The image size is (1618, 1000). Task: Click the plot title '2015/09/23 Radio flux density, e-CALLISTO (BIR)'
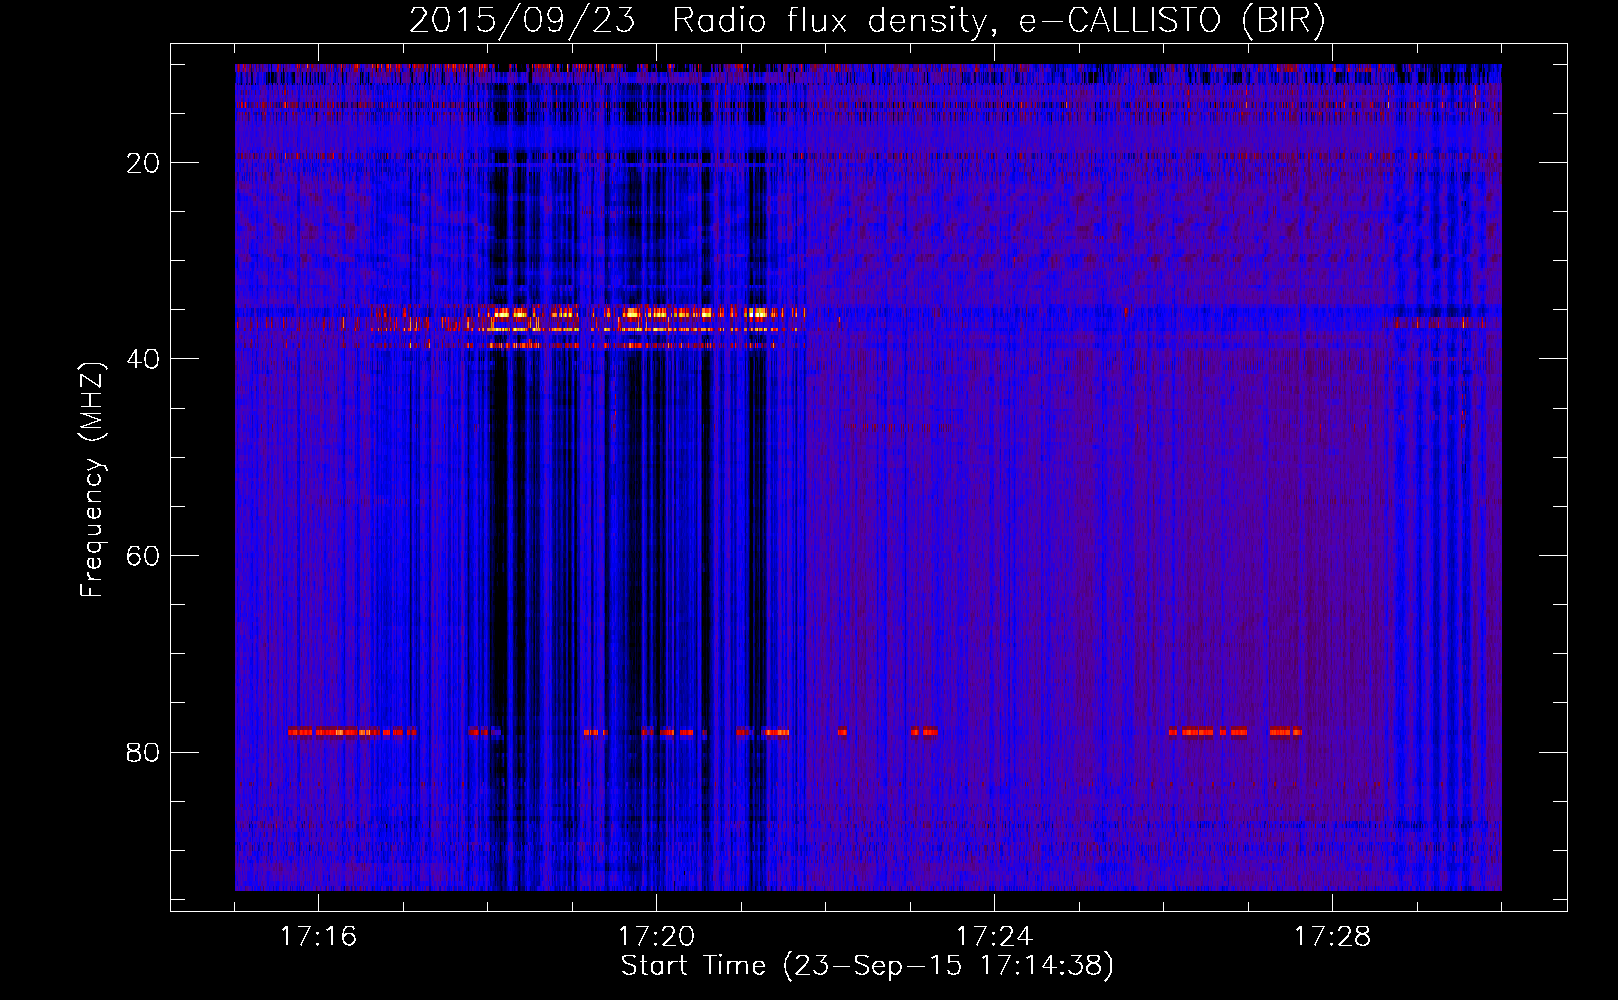(x=867, y=21)
